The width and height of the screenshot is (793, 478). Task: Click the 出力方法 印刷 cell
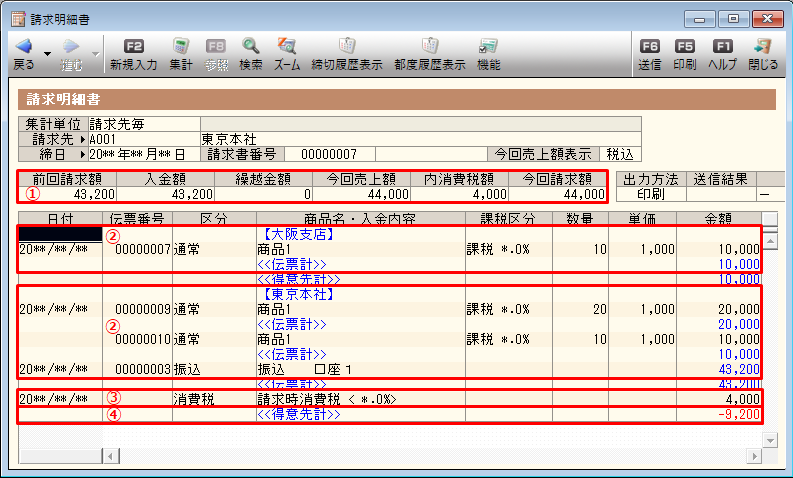pos(651,194)
